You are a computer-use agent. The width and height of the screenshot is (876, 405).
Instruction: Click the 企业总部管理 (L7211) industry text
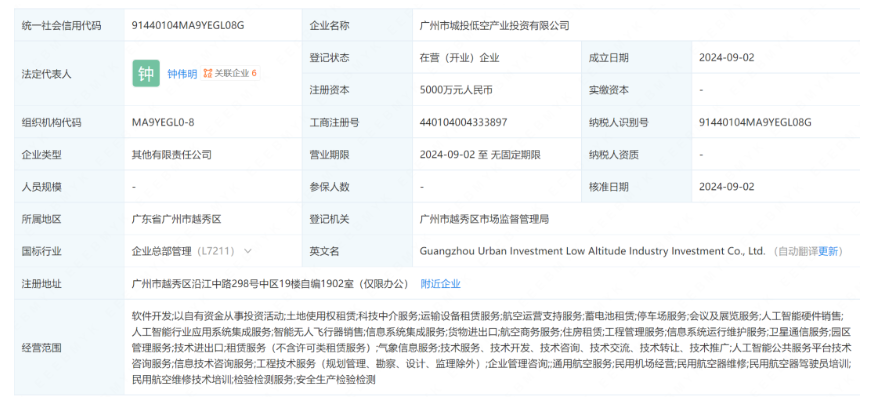click(x=183, y=251)
